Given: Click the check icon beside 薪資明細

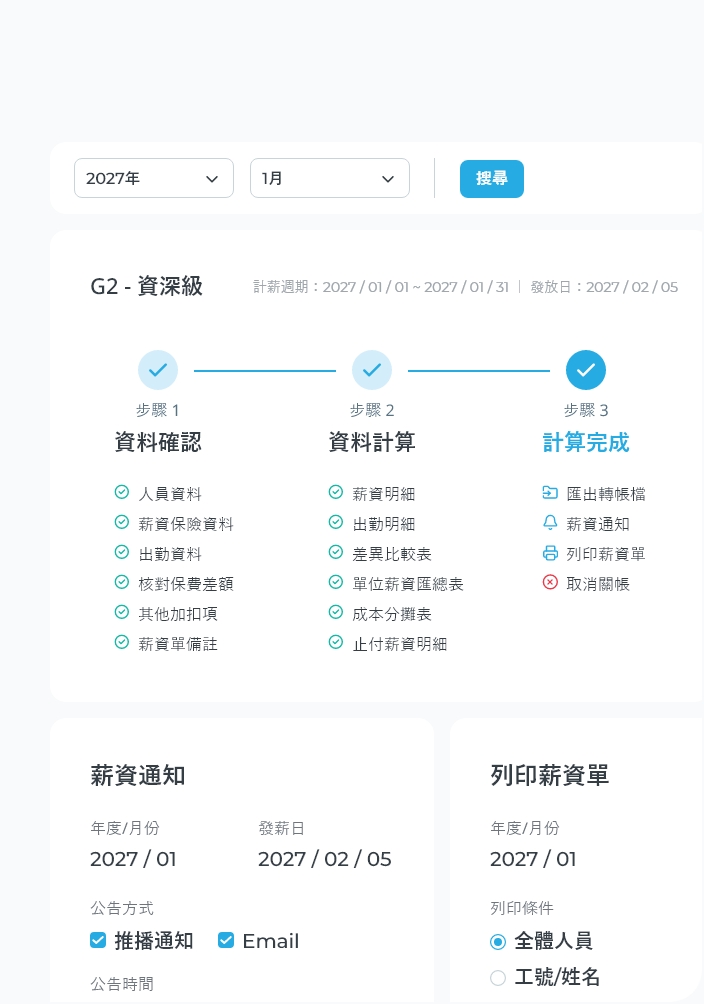Looking at the screenshot, I should click(336, 492).
